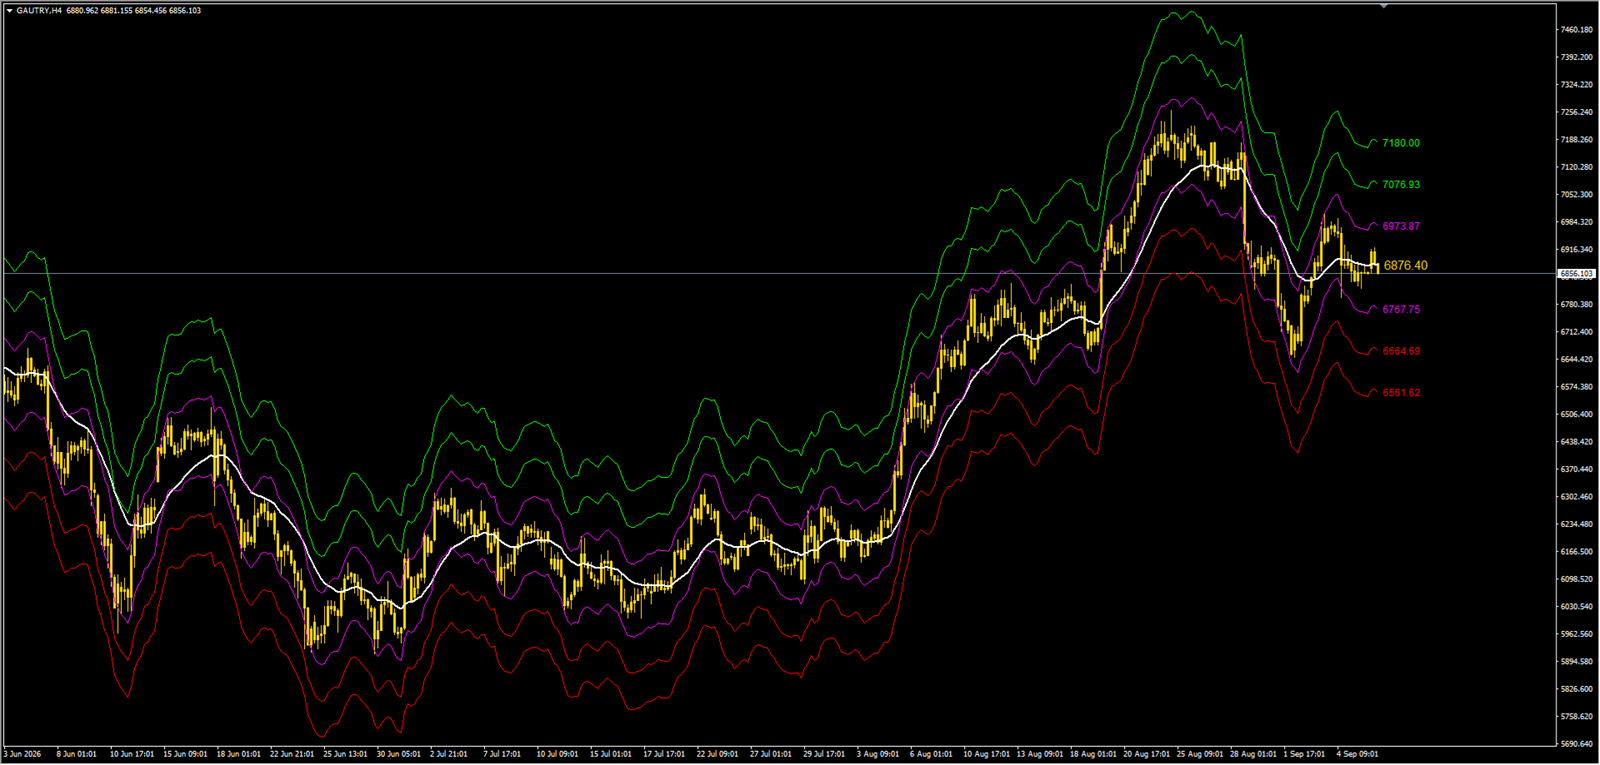Click the OHLC value 6880.962

[x=83, y=10]
